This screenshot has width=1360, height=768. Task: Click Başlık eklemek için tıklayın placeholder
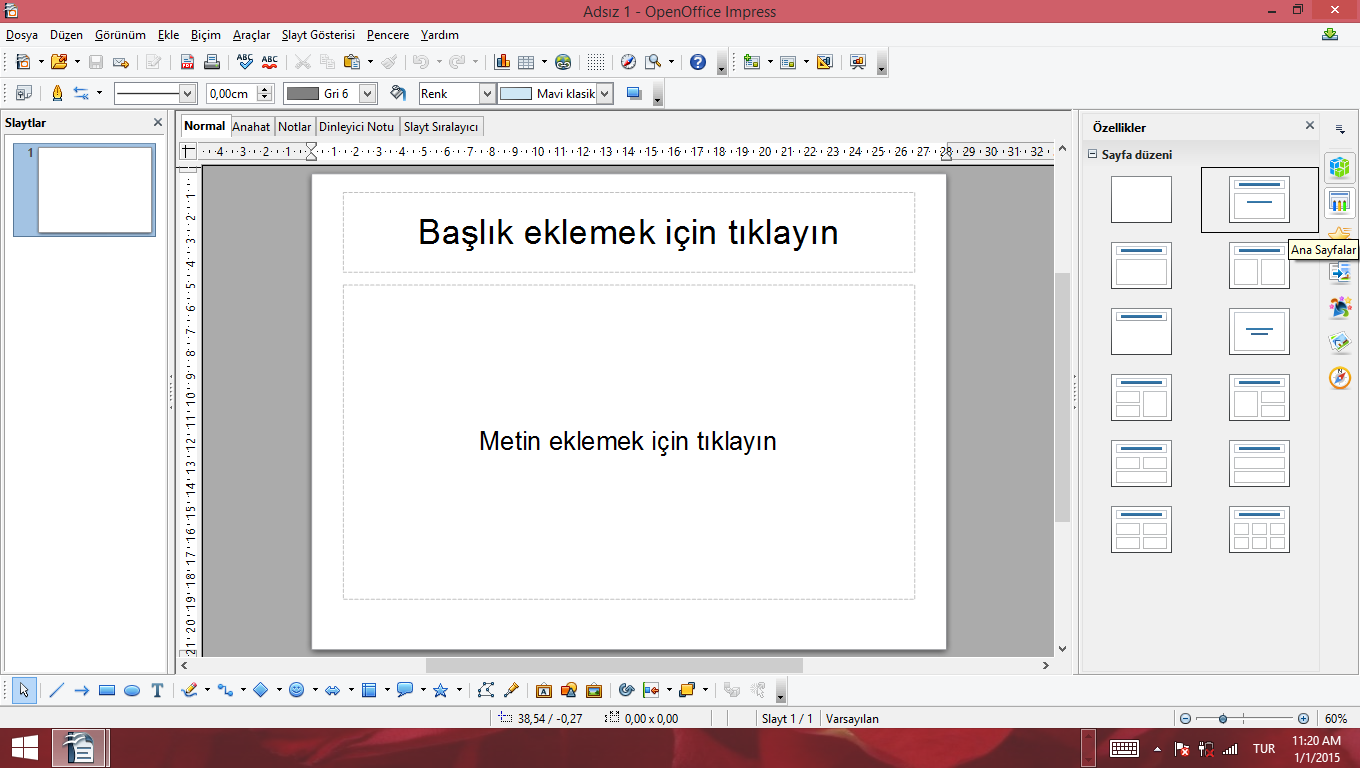(628, 232)
